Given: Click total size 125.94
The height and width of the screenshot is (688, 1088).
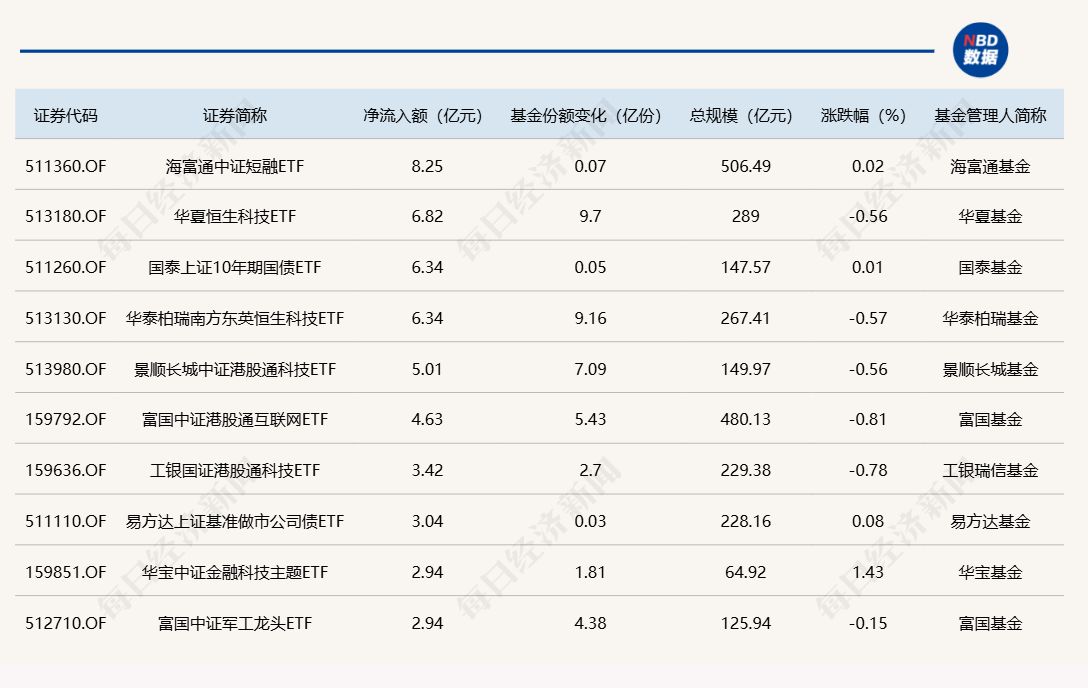Looking at the screenshot, I should pos(746,623).
